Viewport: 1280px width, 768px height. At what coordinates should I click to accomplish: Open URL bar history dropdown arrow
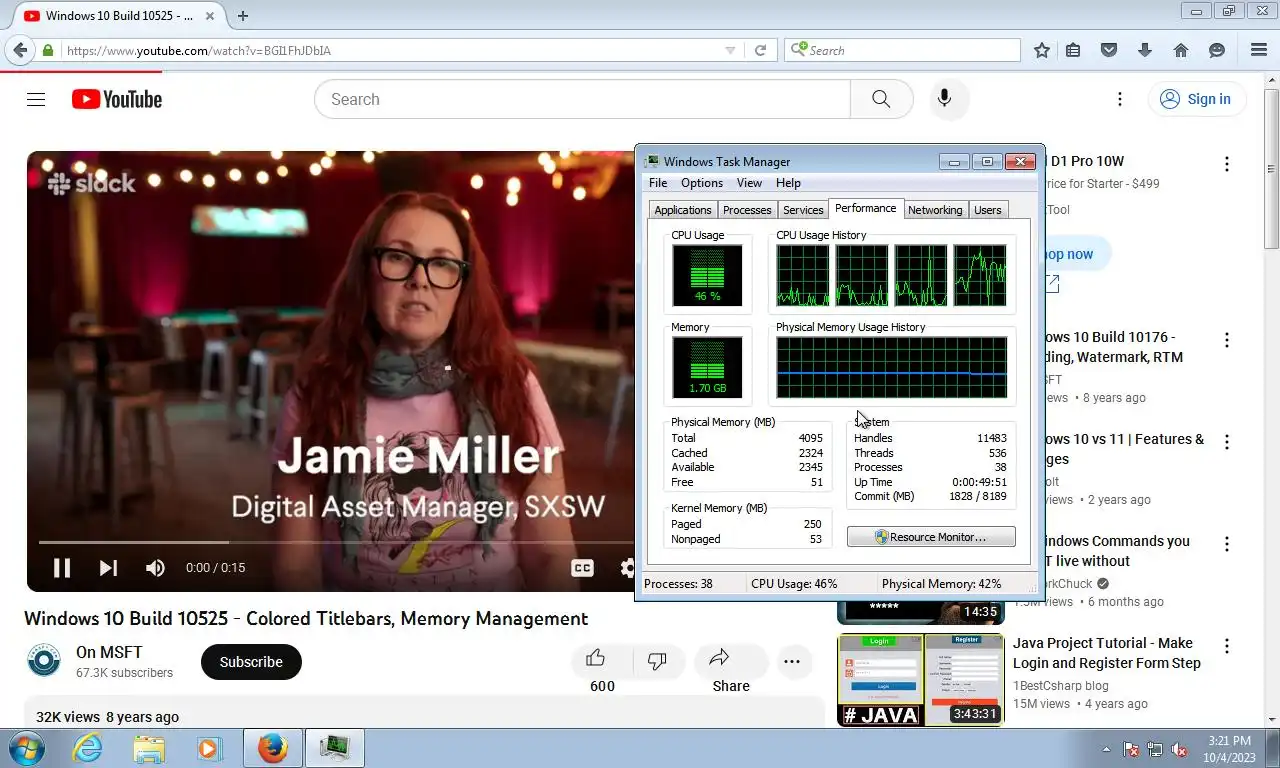(730, 50)
